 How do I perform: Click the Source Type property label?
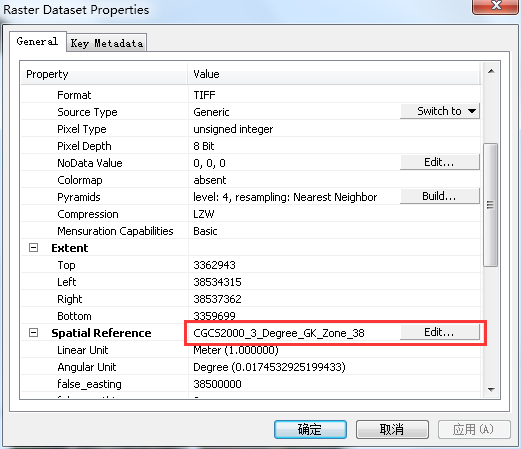coord(87,112)
